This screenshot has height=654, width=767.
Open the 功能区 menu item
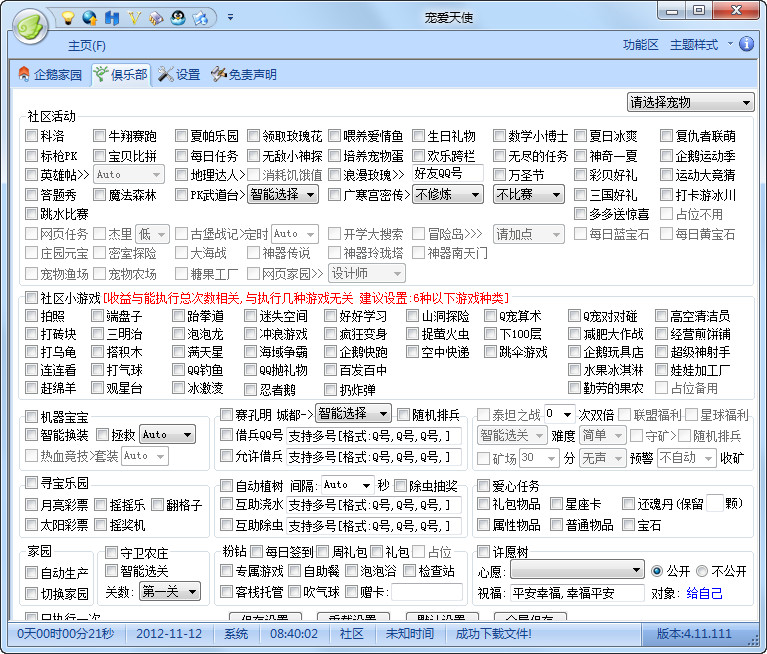point(640,45)
